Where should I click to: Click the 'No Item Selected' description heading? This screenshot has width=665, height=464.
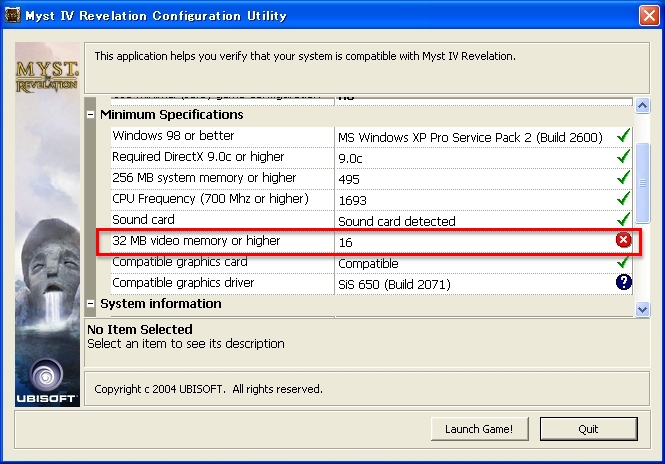(x=140, y=330)
